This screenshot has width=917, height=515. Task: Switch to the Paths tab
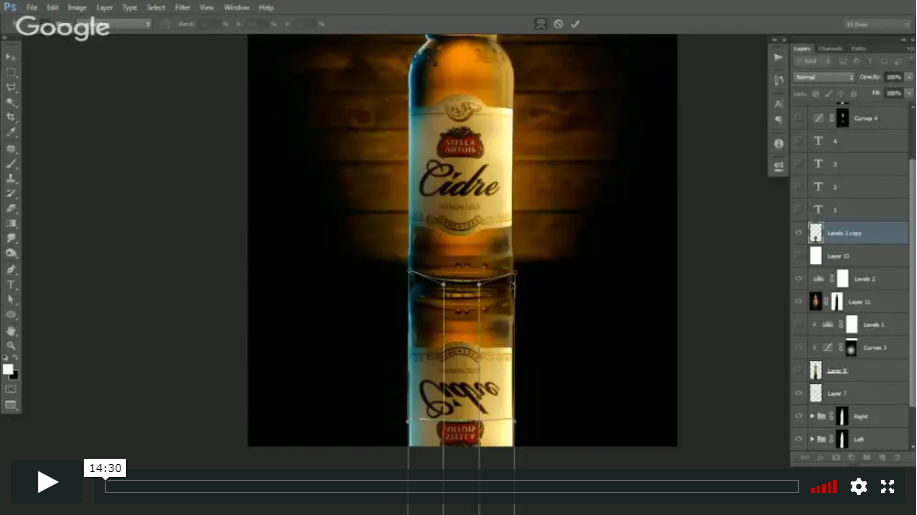coord(859,49)
